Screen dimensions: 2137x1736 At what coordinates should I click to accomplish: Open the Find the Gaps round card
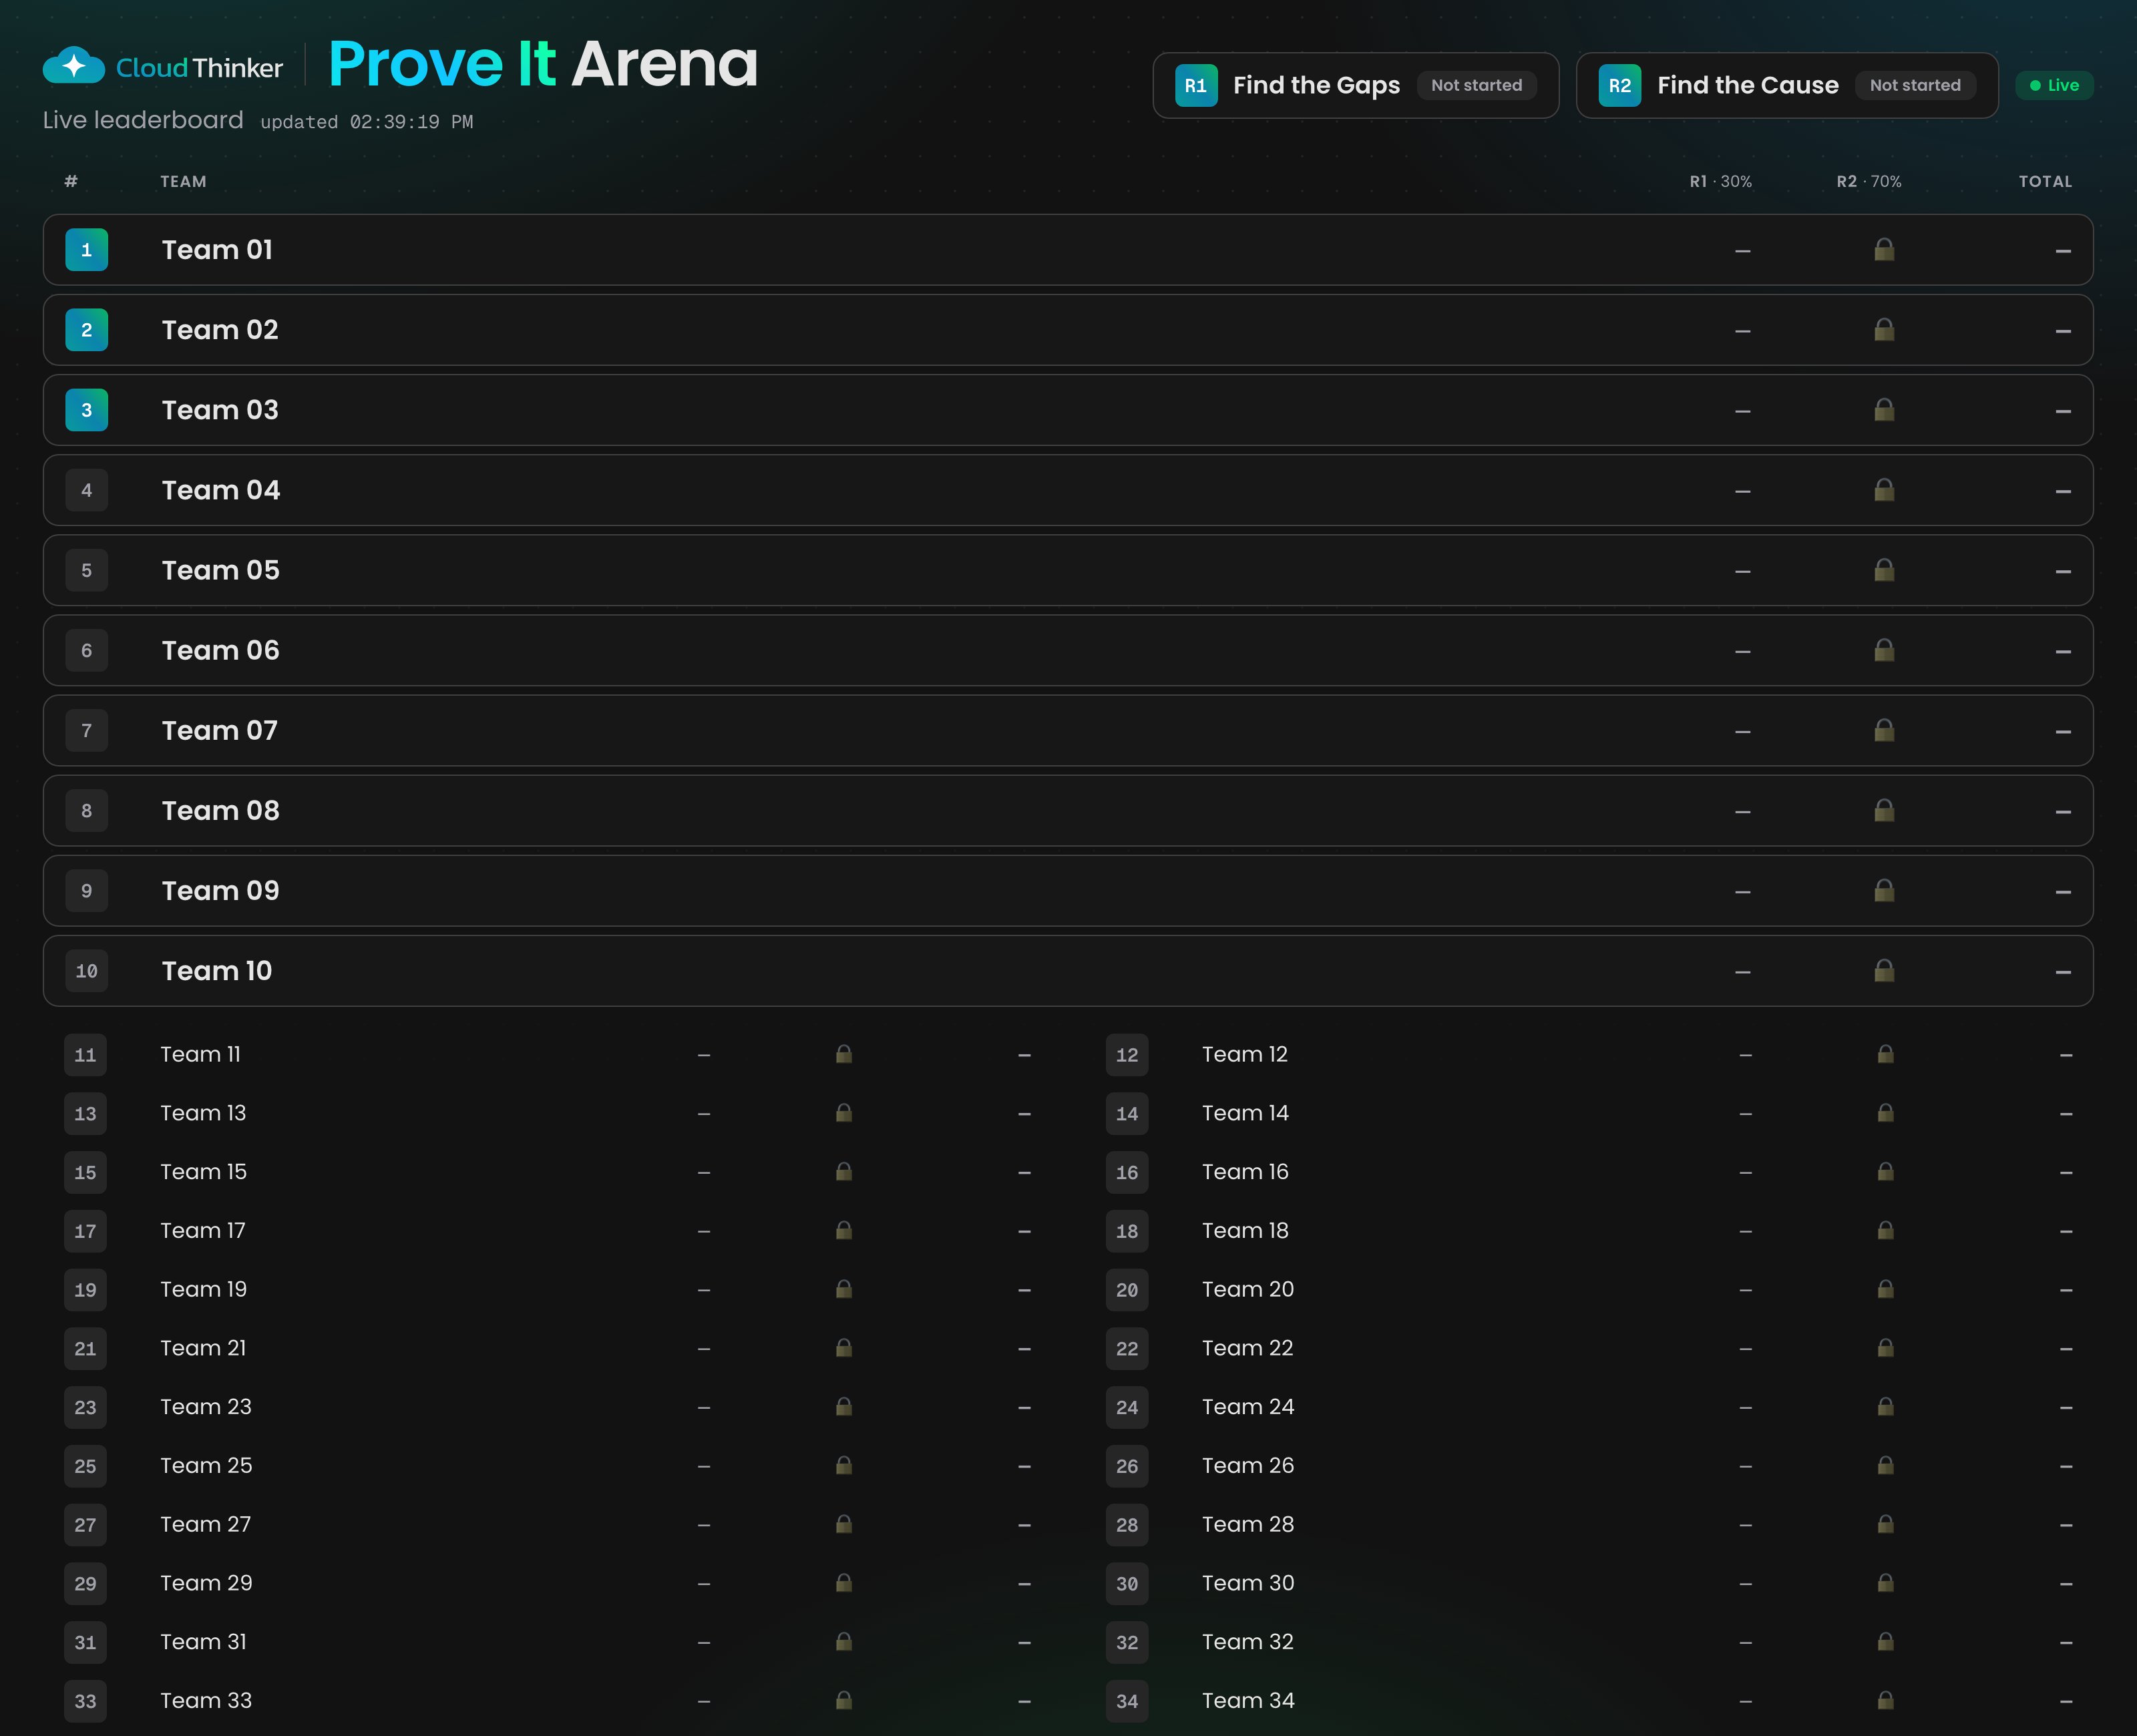(1356, 85)
